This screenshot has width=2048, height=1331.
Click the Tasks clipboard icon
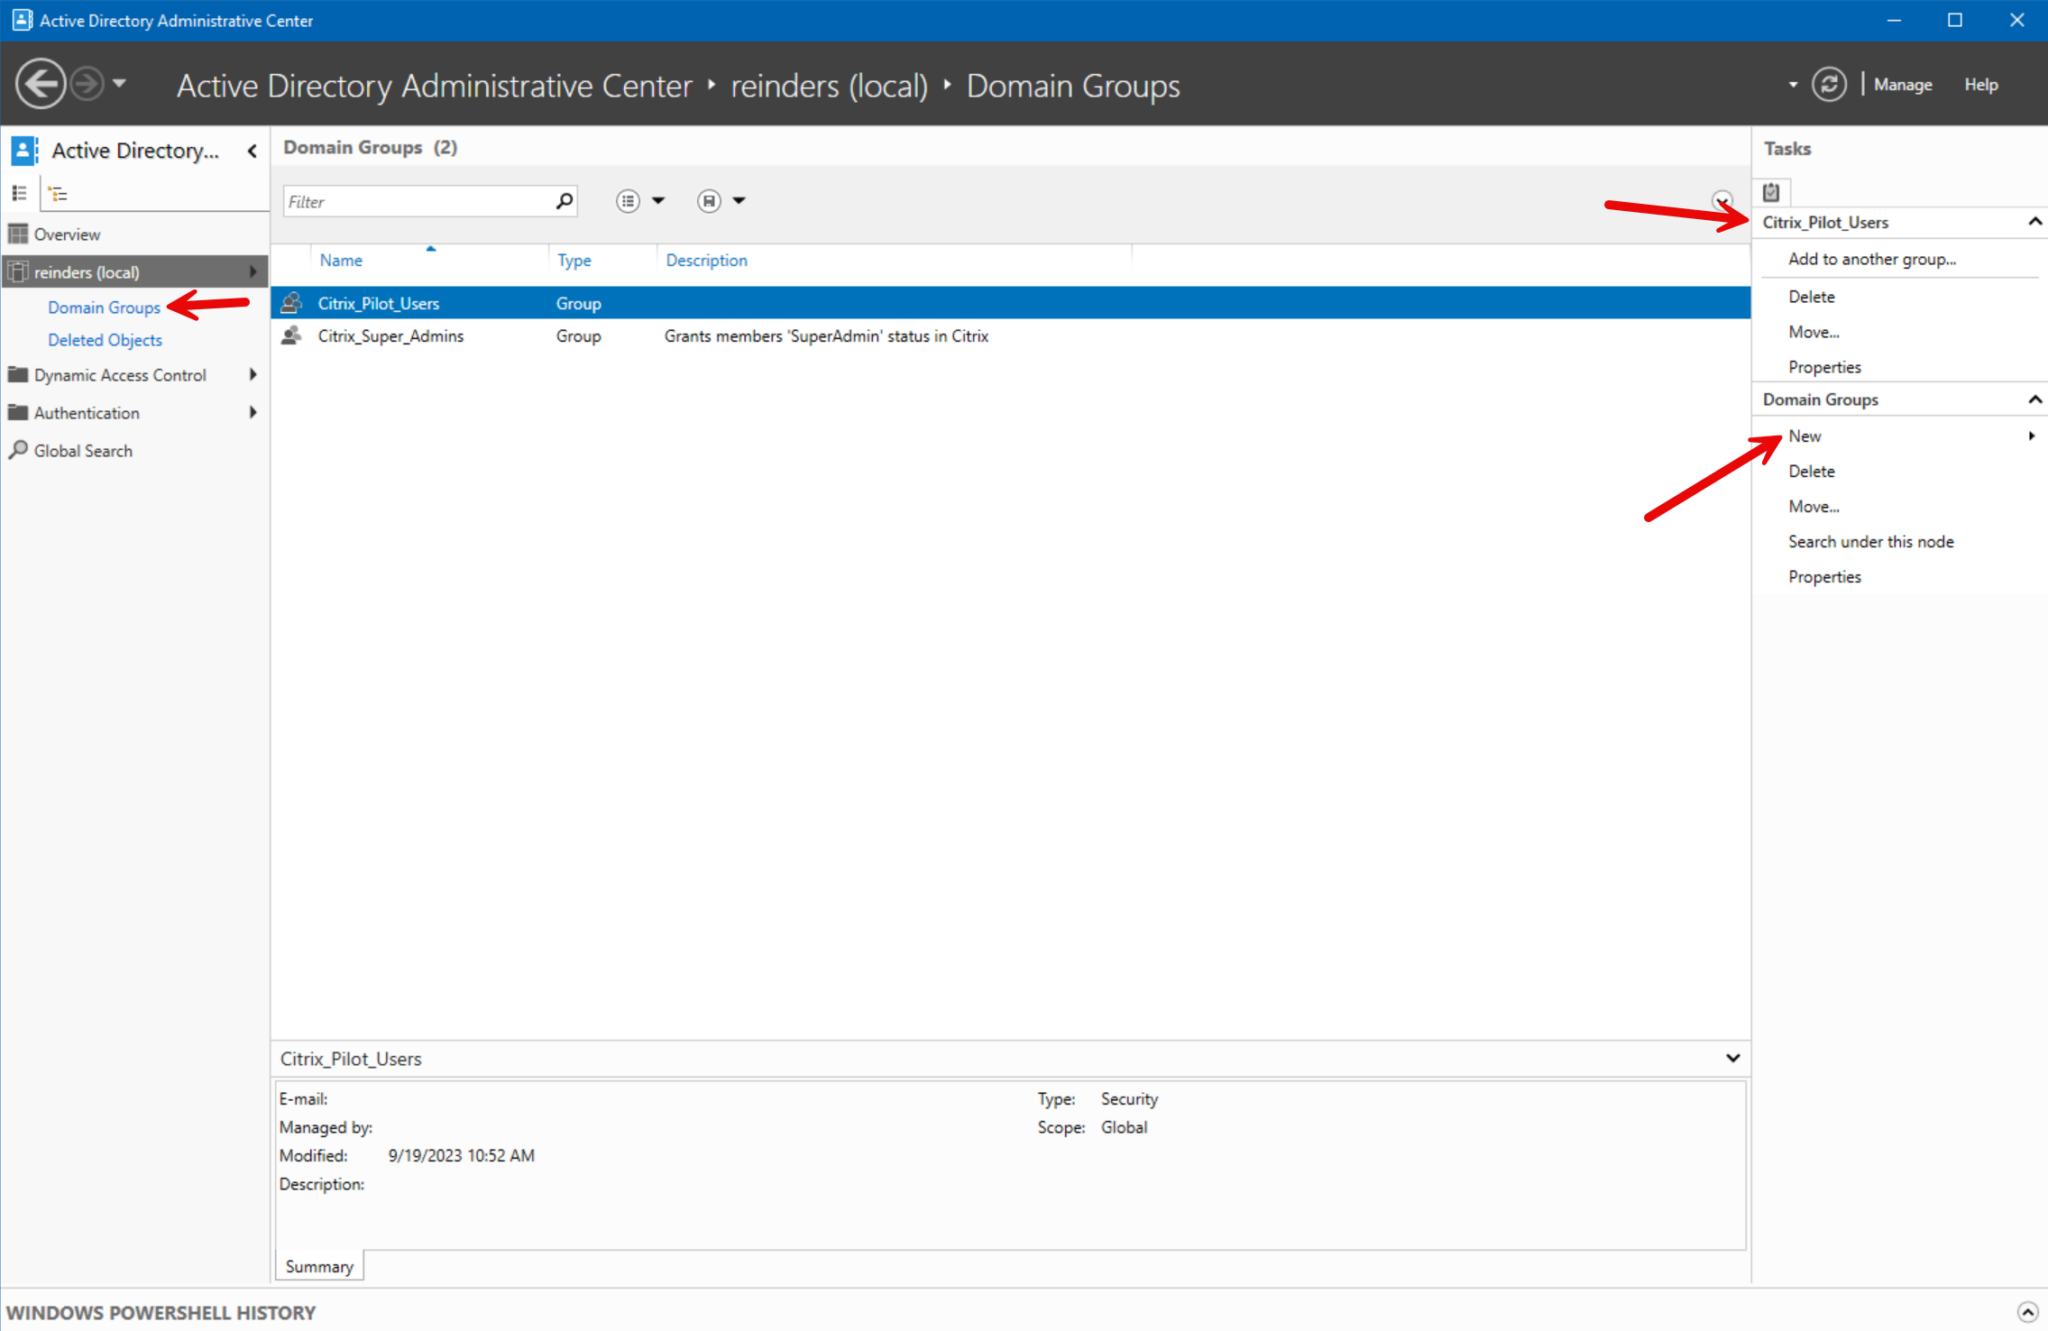(x=1770, y=191)
